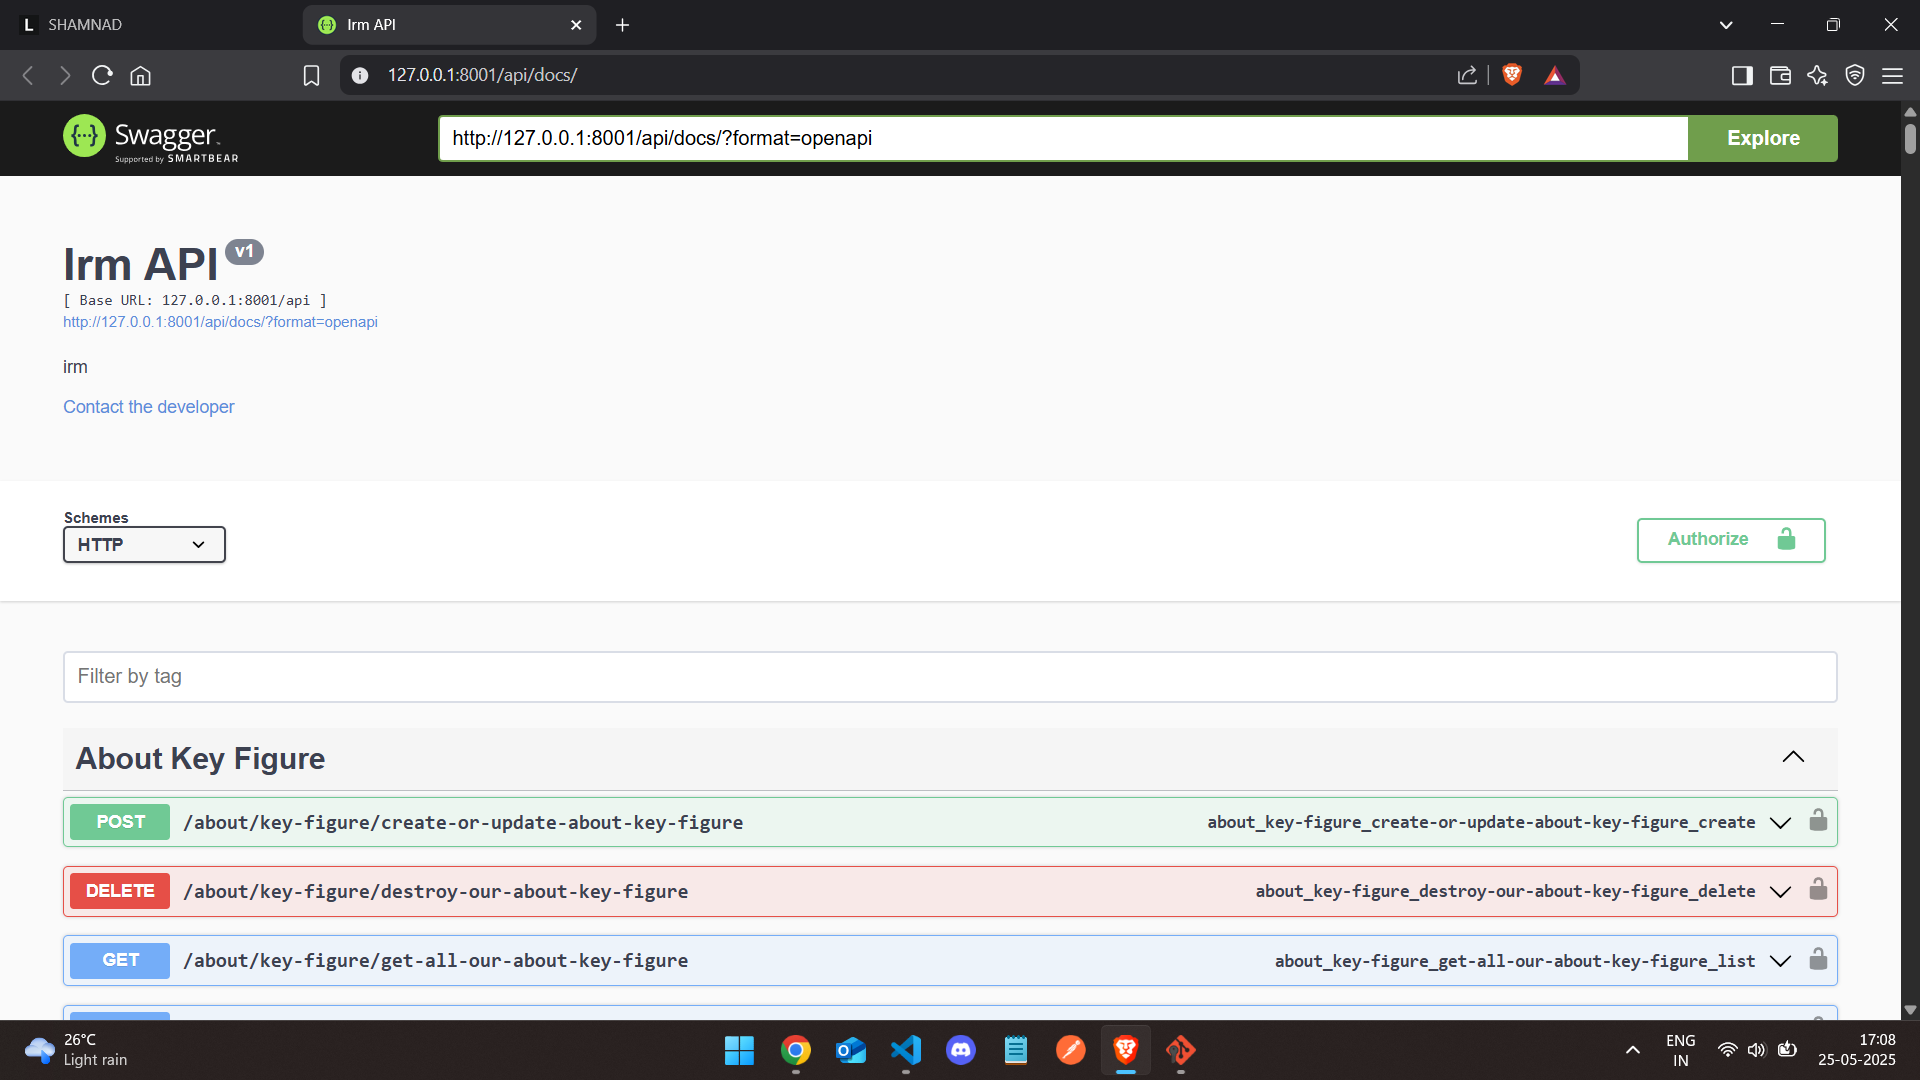The width and height of the screenshot is (1920, 1080).
Task: Click the Brave Rewards triangle icon
Action: (1554, 75)
